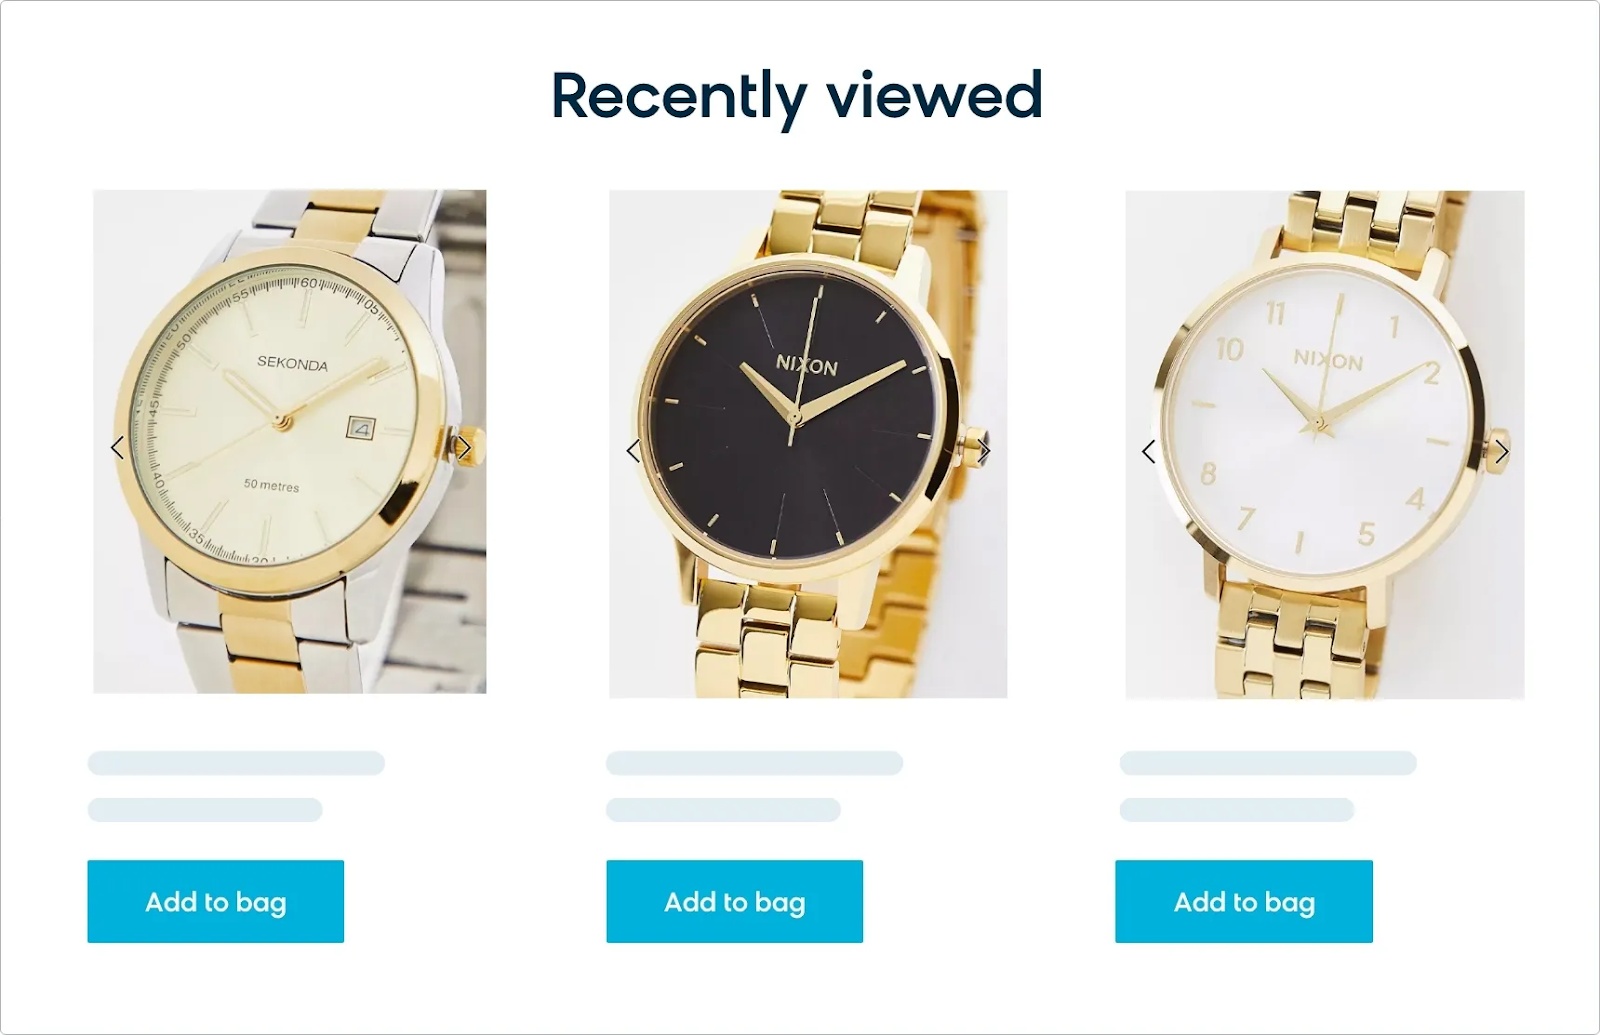Select the title placeholder under the Sekonda watch
1600x1035 pixels.
pyautogui.click(x=236, y=763)
